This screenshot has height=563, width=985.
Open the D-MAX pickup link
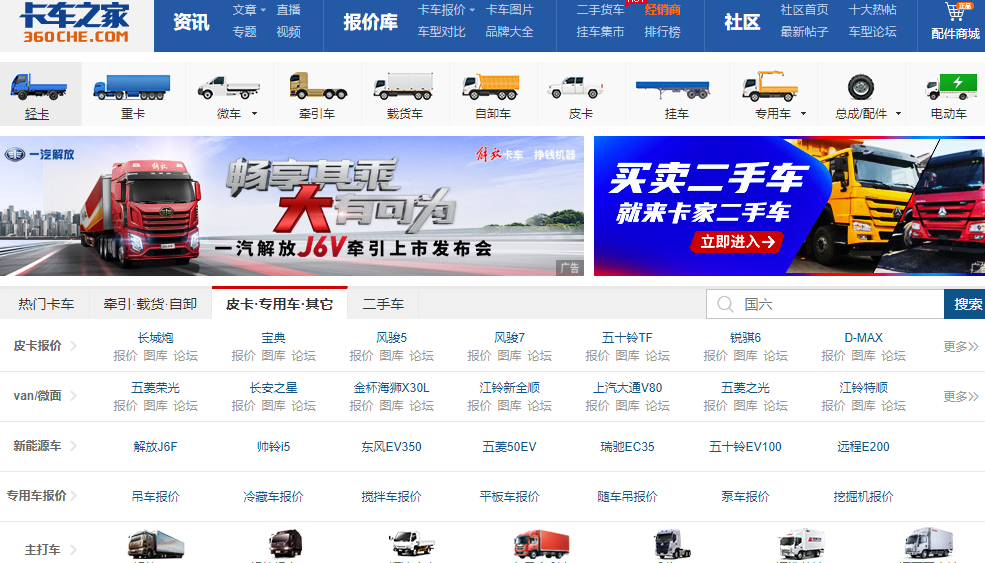(x=863, y=338)
